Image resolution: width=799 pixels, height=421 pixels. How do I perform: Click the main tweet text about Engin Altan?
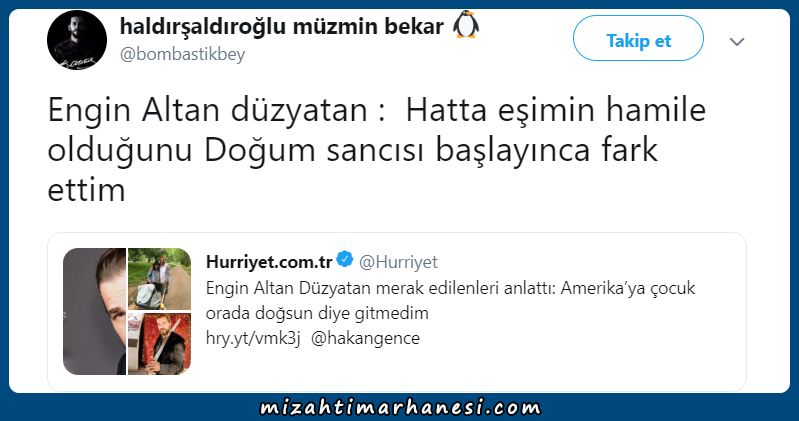377,150
